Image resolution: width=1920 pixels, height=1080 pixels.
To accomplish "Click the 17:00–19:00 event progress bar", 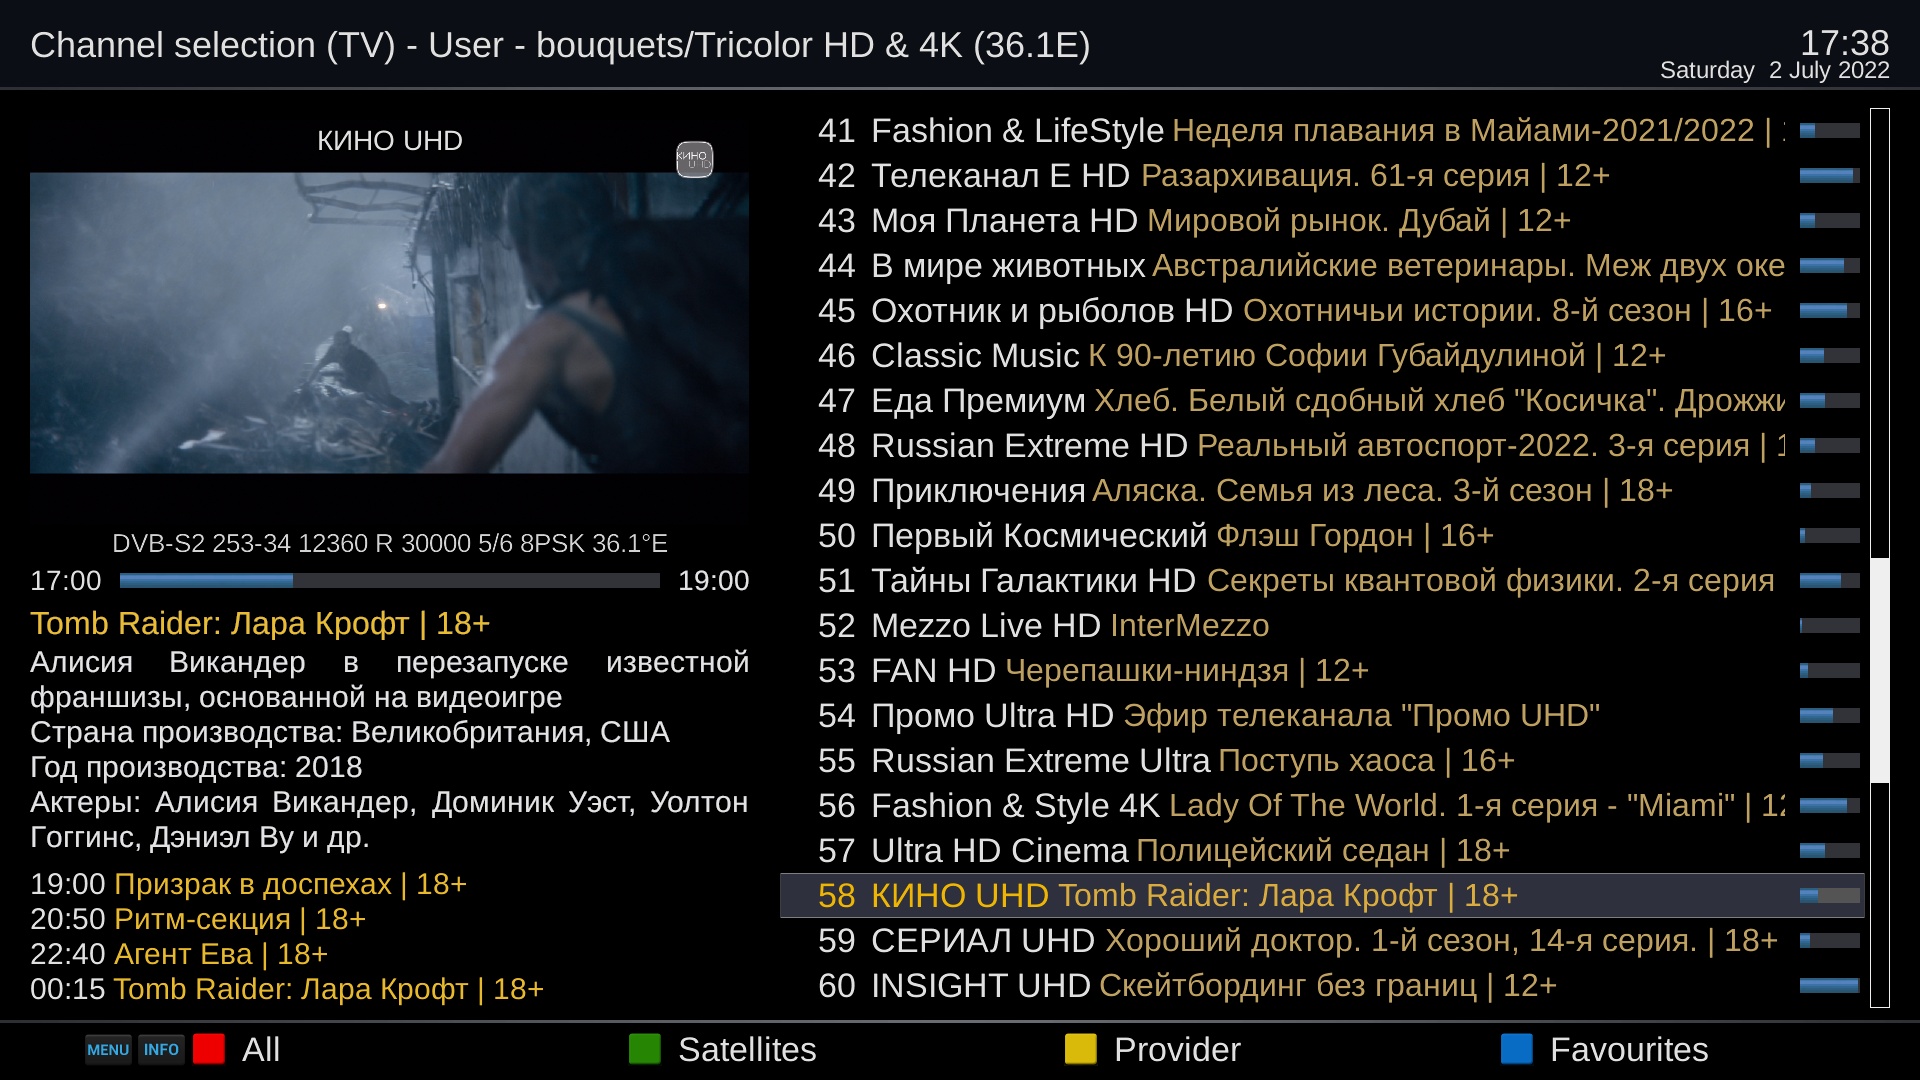I will click(389, 580).
